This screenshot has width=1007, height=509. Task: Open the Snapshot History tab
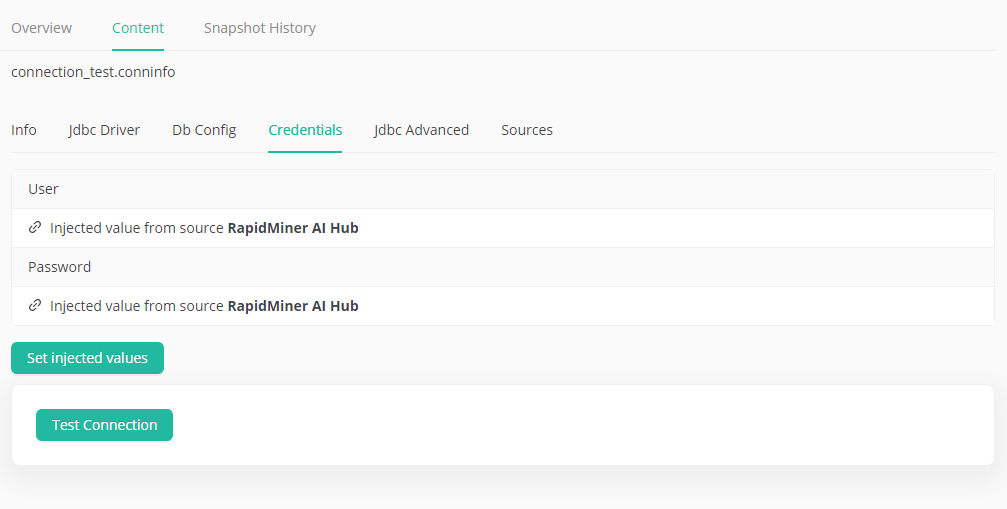coord(260,28)
